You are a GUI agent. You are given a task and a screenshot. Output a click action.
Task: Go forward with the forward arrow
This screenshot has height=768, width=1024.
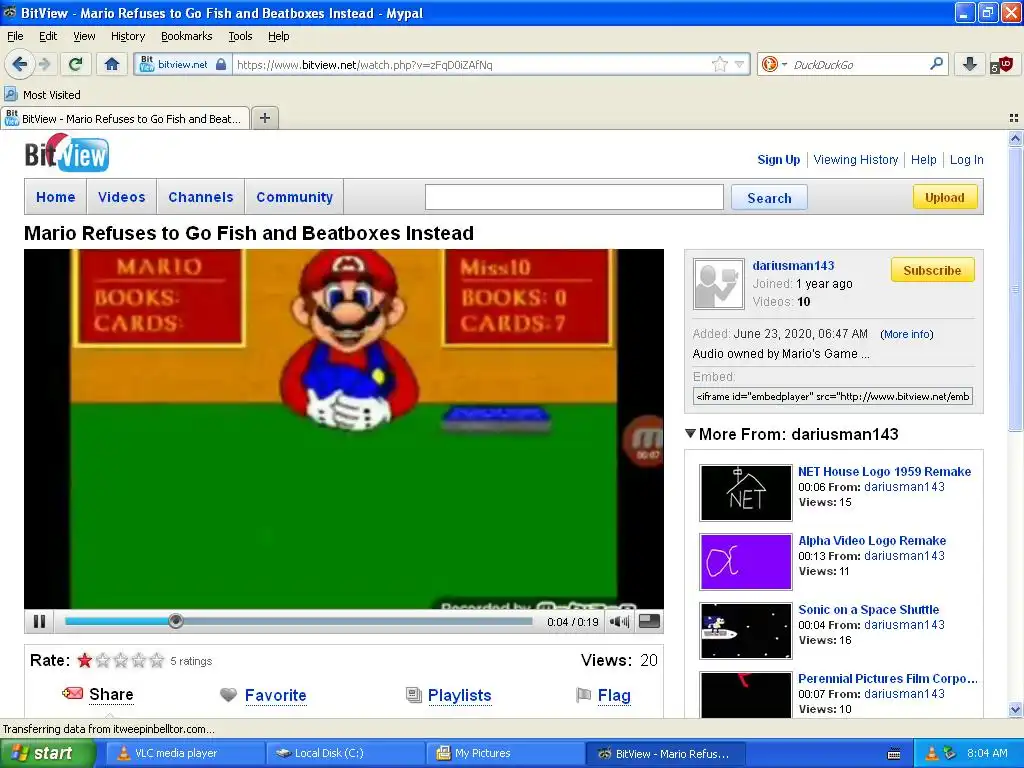coord(44,64)
